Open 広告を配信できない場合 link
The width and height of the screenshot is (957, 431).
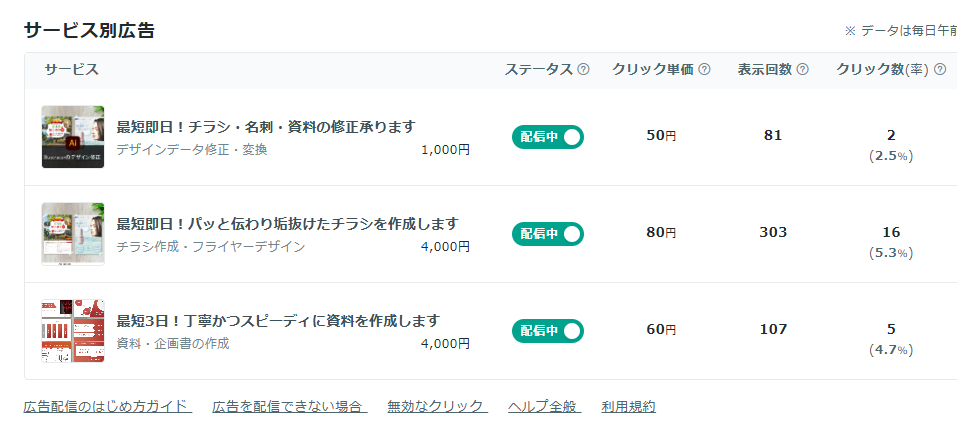point(289,406)
